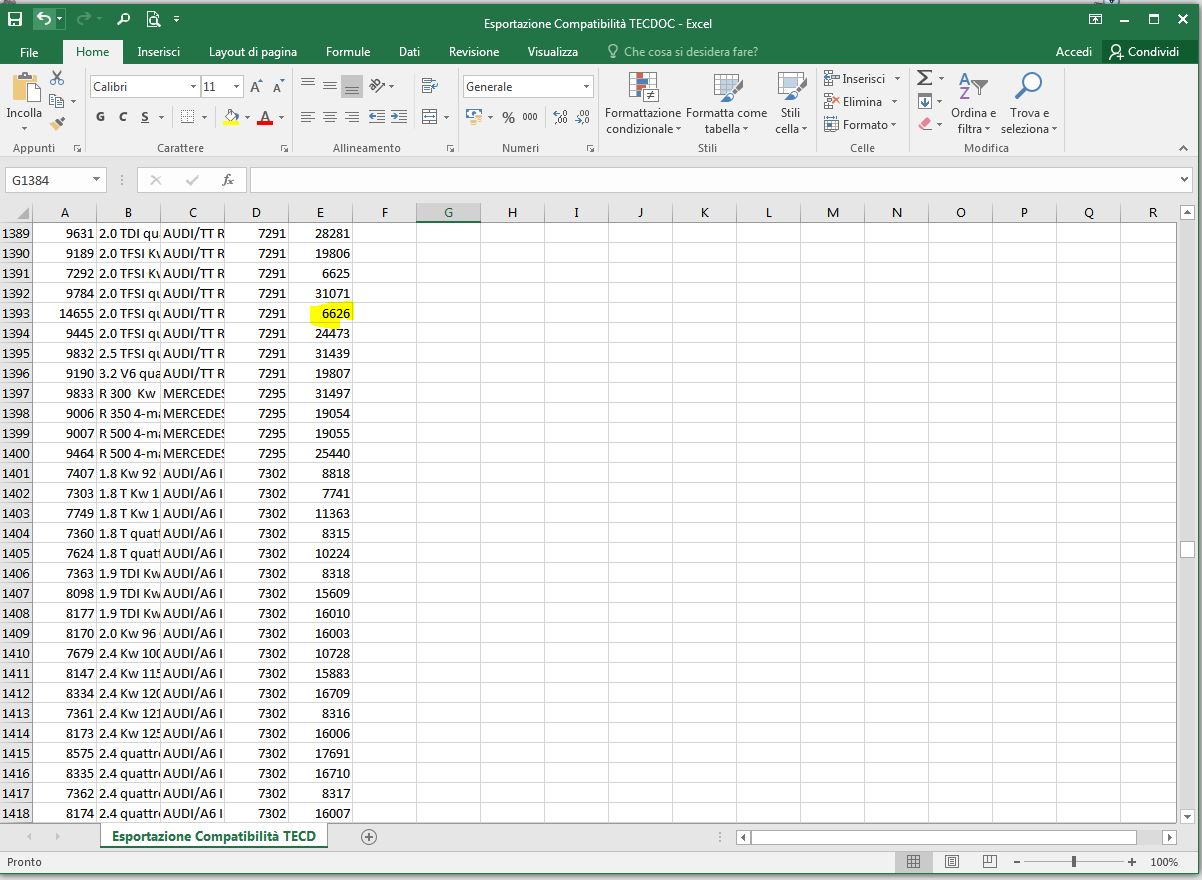Toggle center text alignment

[330, 117]
